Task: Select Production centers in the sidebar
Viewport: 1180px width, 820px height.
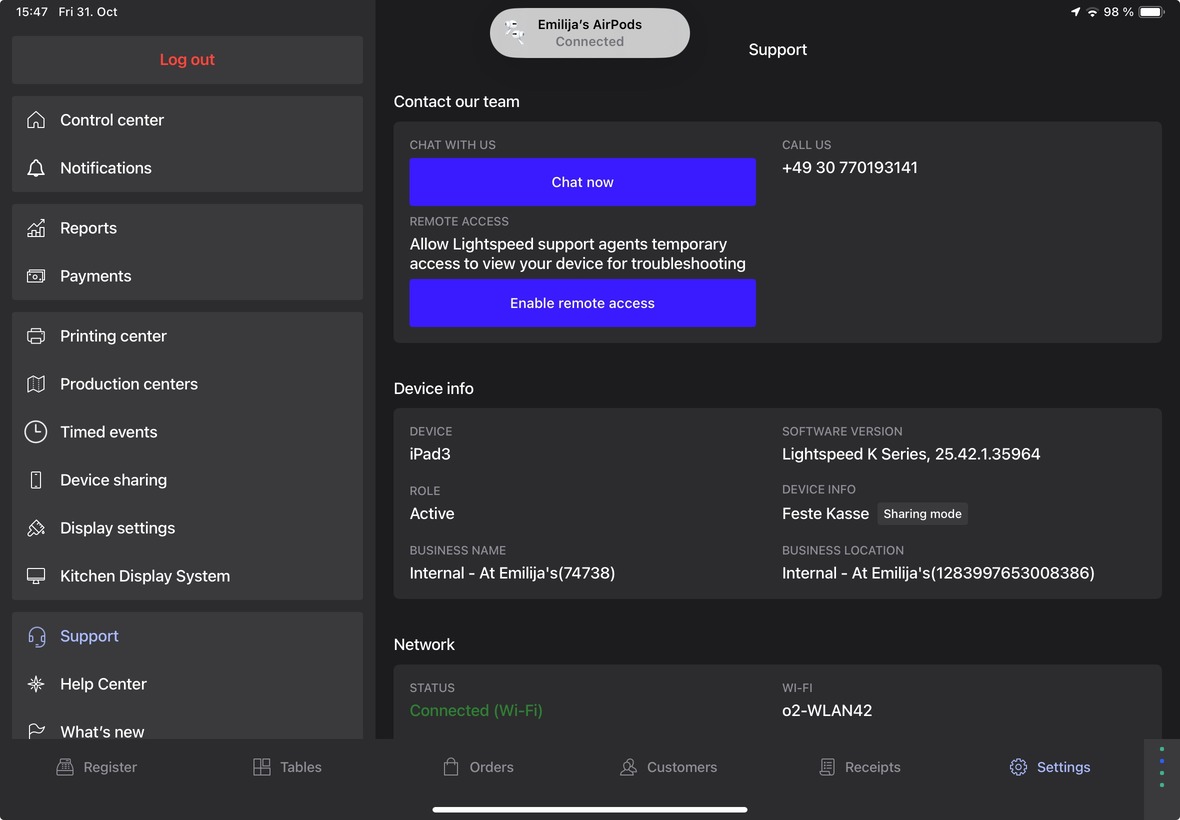Action: (128, 384)
